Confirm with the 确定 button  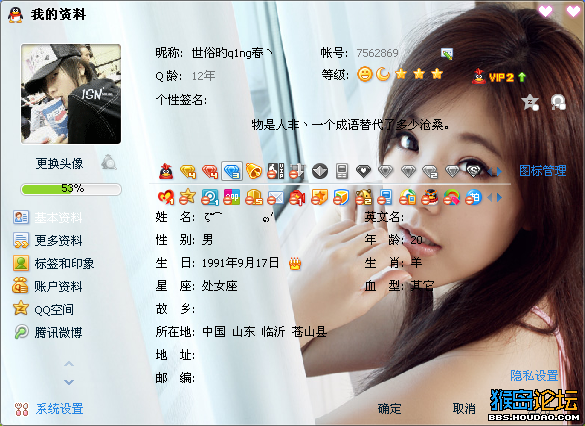(x=389, y=409)
